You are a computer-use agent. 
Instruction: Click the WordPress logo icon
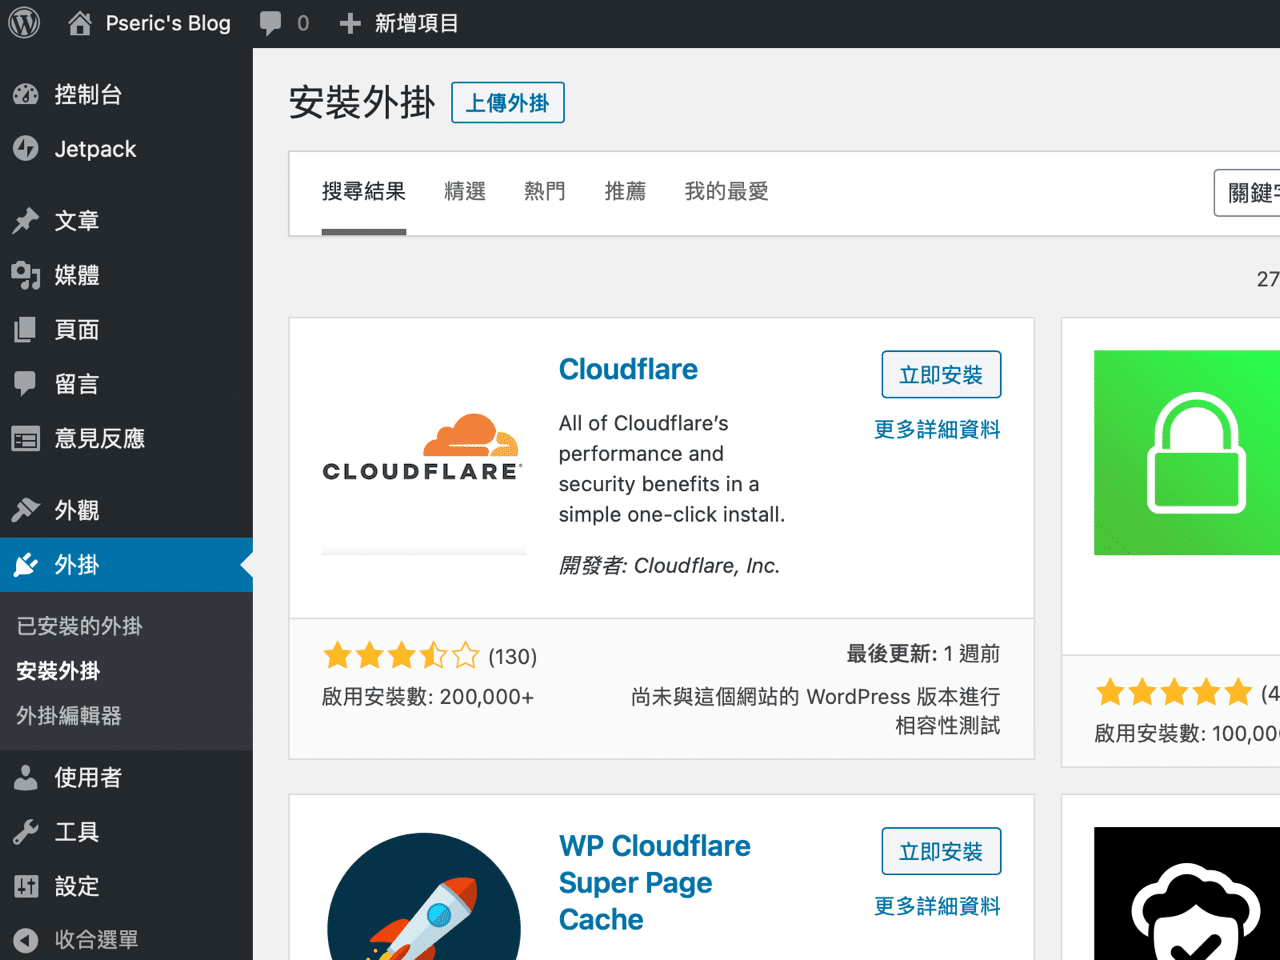(x=24, y=23)
